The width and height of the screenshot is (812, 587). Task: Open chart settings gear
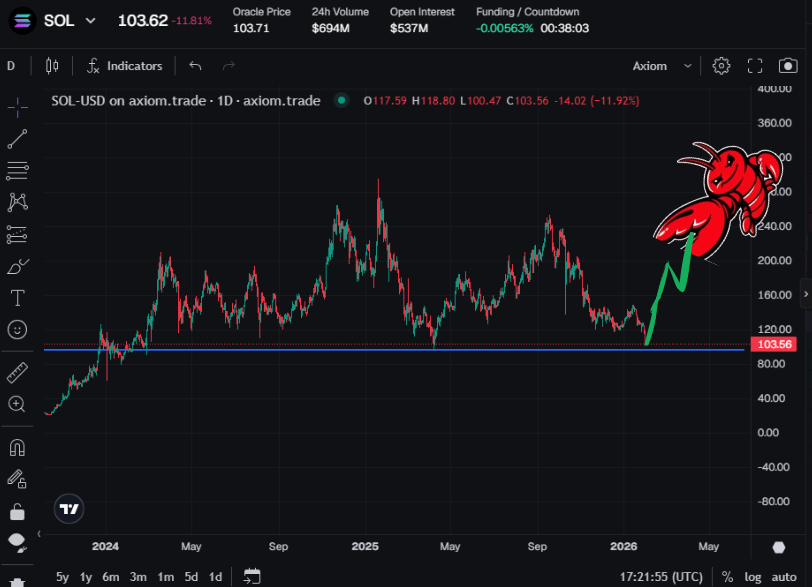click(x=721, y=66)
